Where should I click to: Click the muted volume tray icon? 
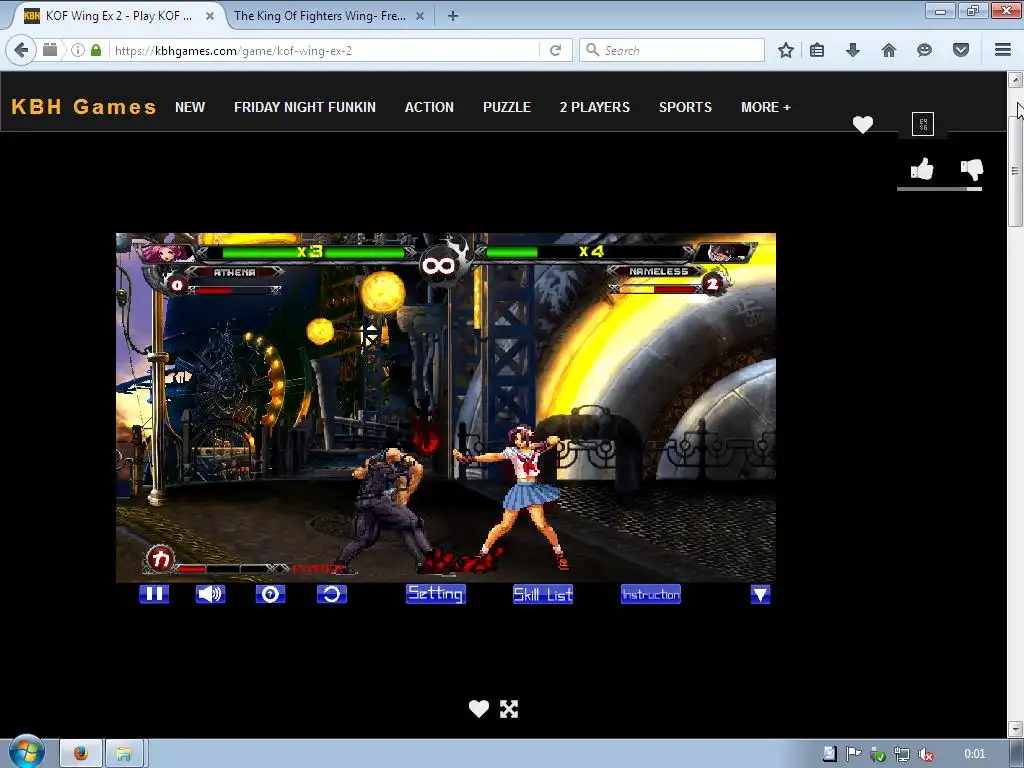pyautogui.click(x=925, y=754)
